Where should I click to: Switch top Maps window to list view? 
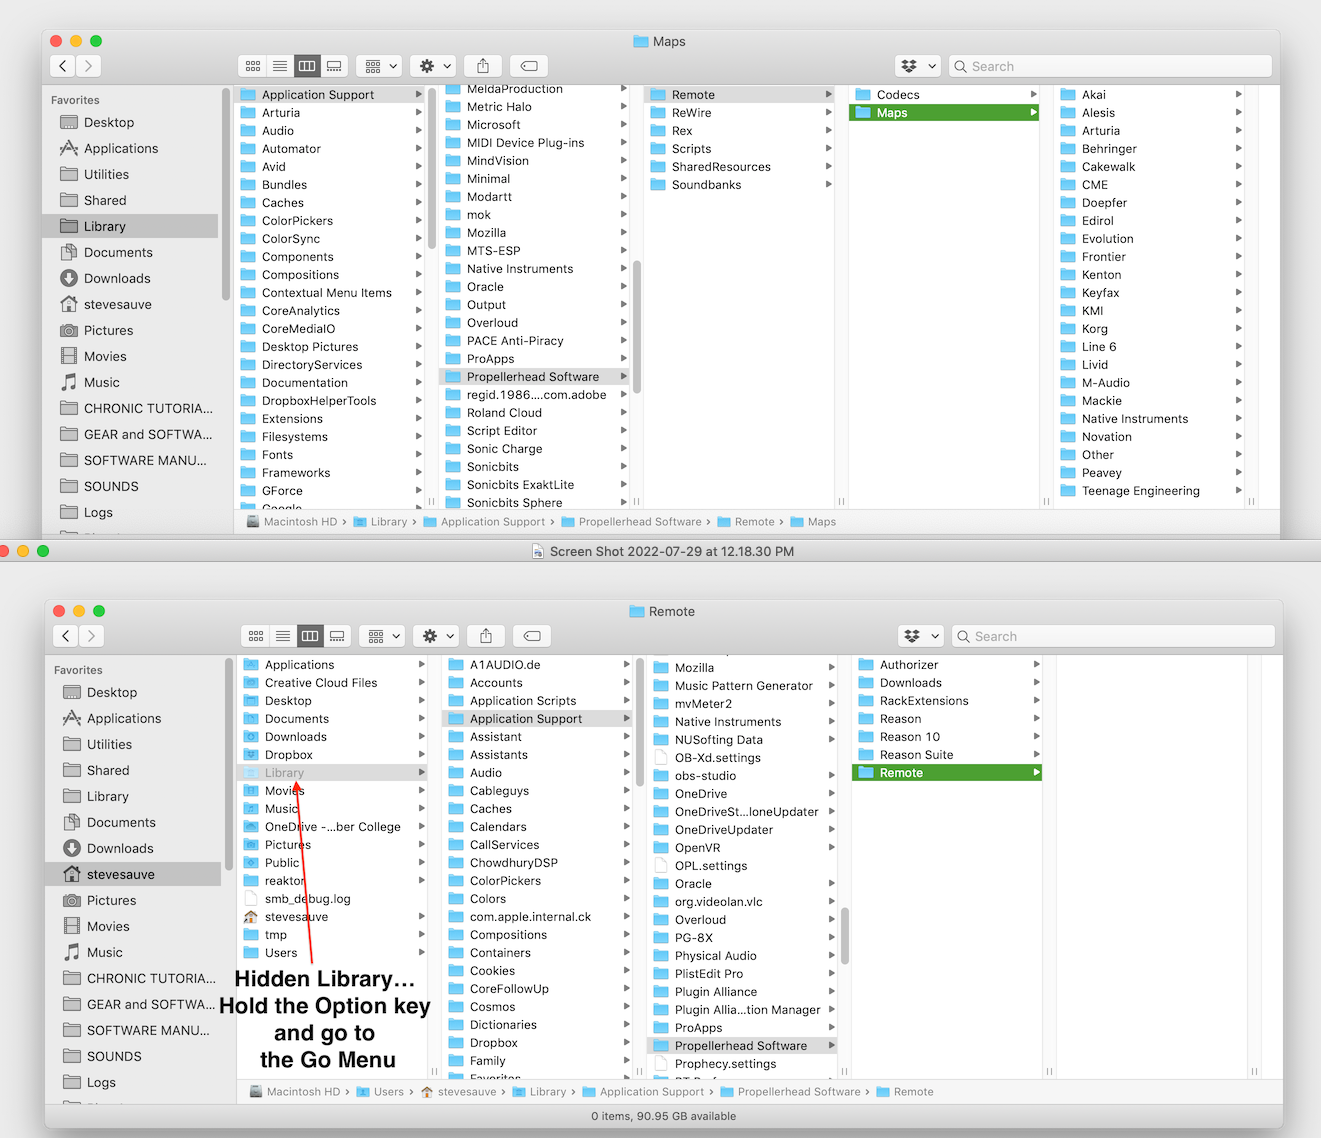[280, 66]
